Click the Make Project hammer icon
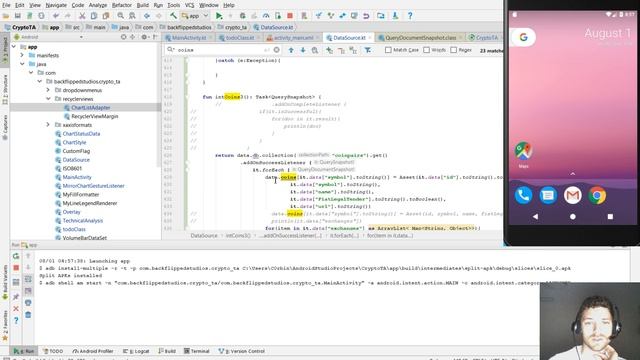The width and height of the screenshot is (640, 360). point(173,16)
